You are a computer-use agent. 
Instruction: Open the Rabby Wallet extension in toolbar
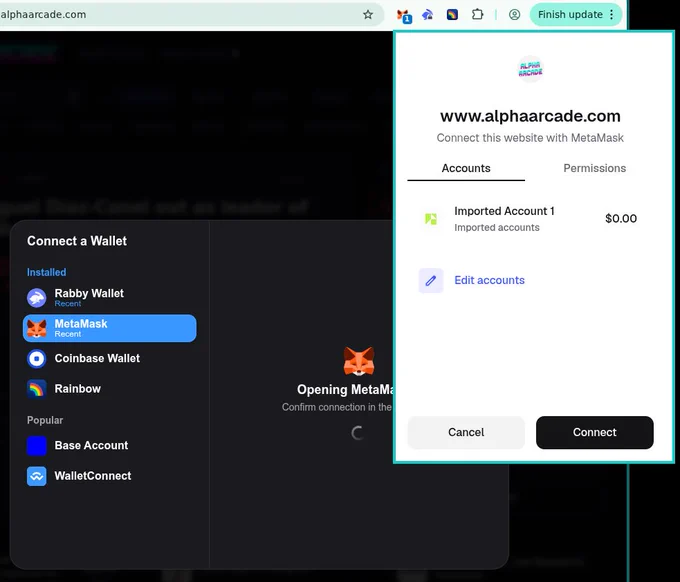tap(428, 15)
